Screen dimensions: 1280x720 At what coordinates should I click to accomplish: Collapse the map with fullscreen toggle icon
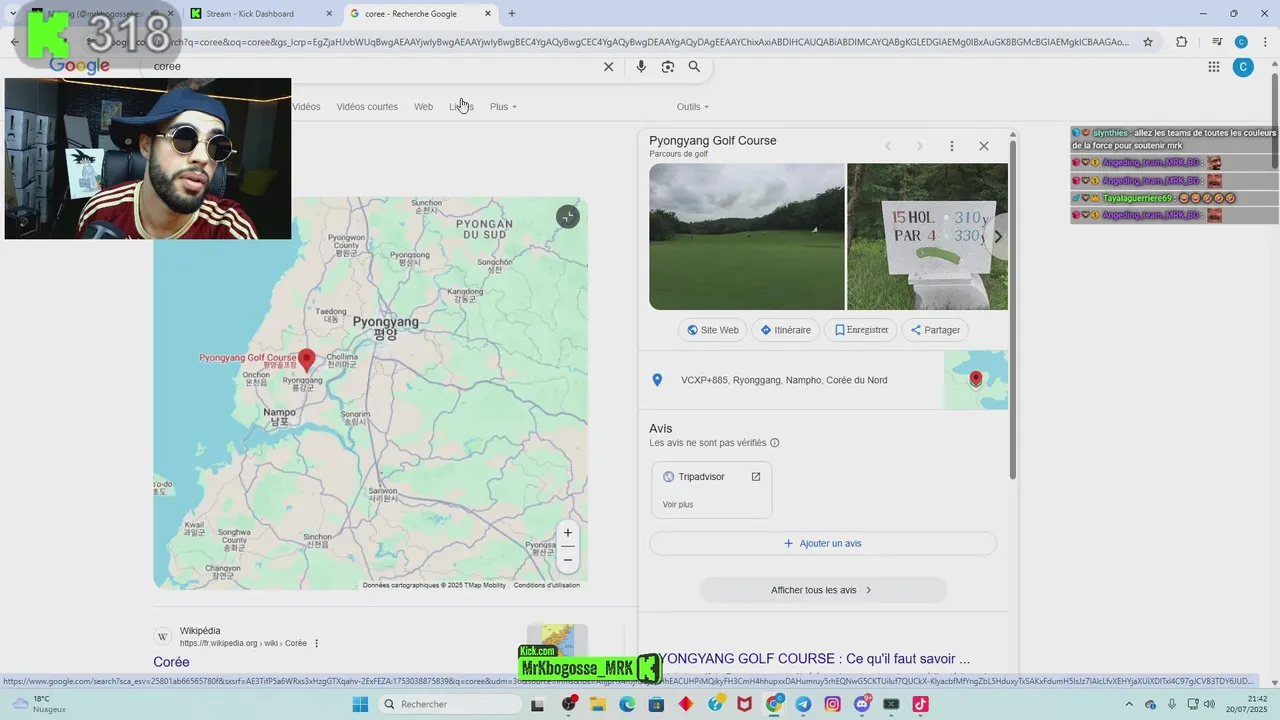pyautogui.click(x=568, y=217)
